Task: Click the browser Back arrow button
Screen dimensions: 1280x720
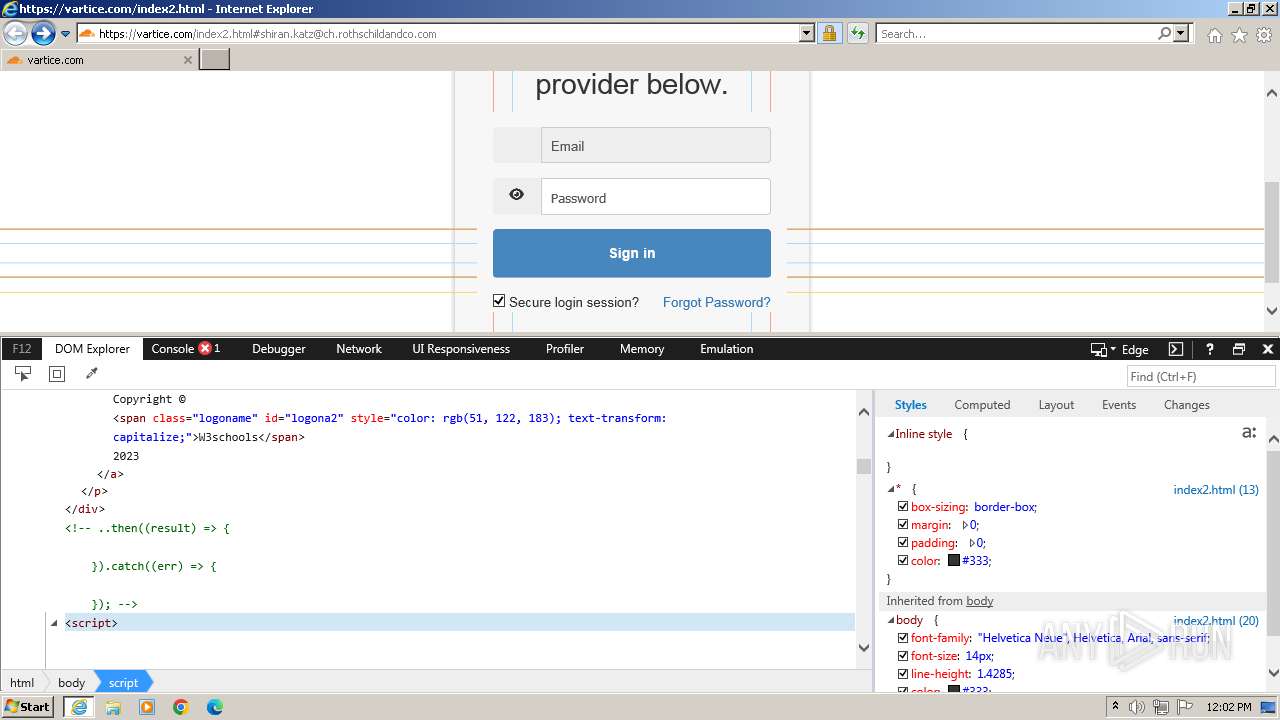Action: coord(15,33)
